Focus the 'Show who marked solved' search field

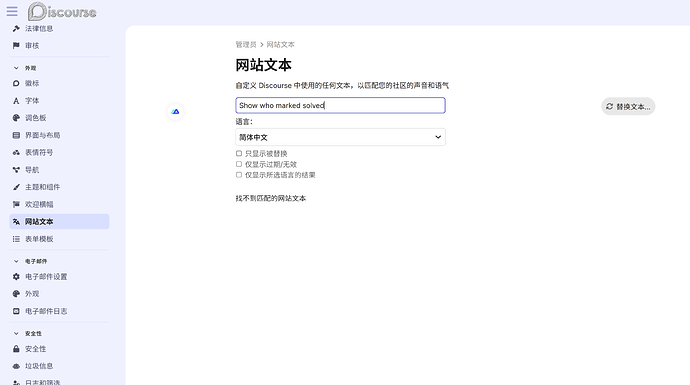click(340, 106)
